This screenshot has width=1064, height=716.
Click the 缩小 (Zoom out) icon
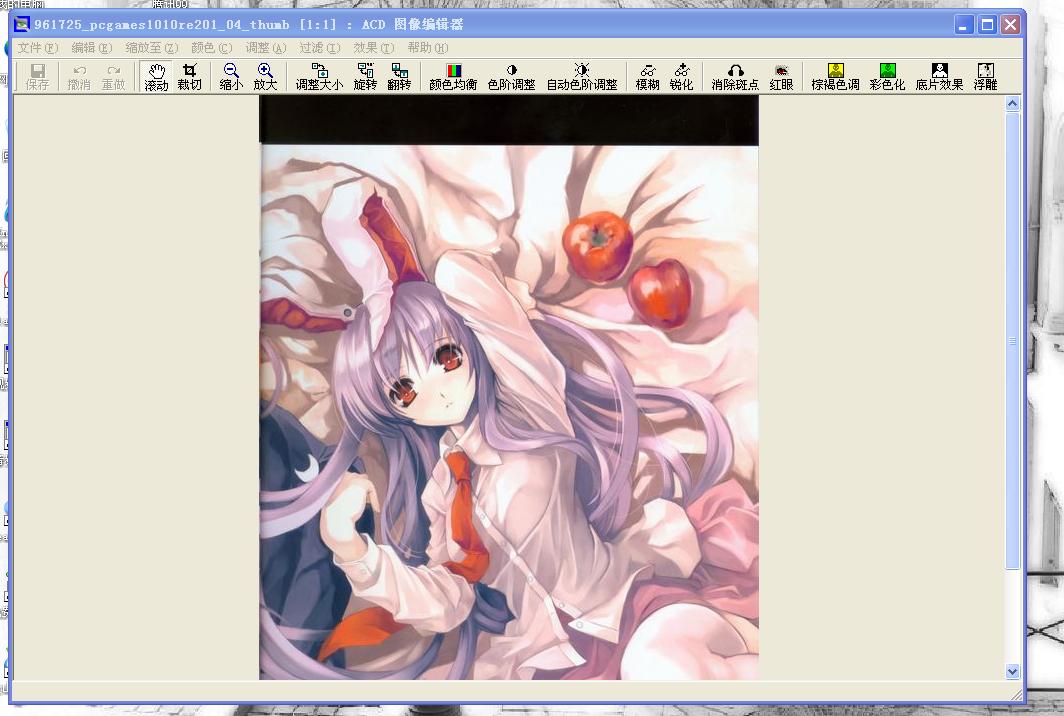pyautogui.click(x=231, y=77)
